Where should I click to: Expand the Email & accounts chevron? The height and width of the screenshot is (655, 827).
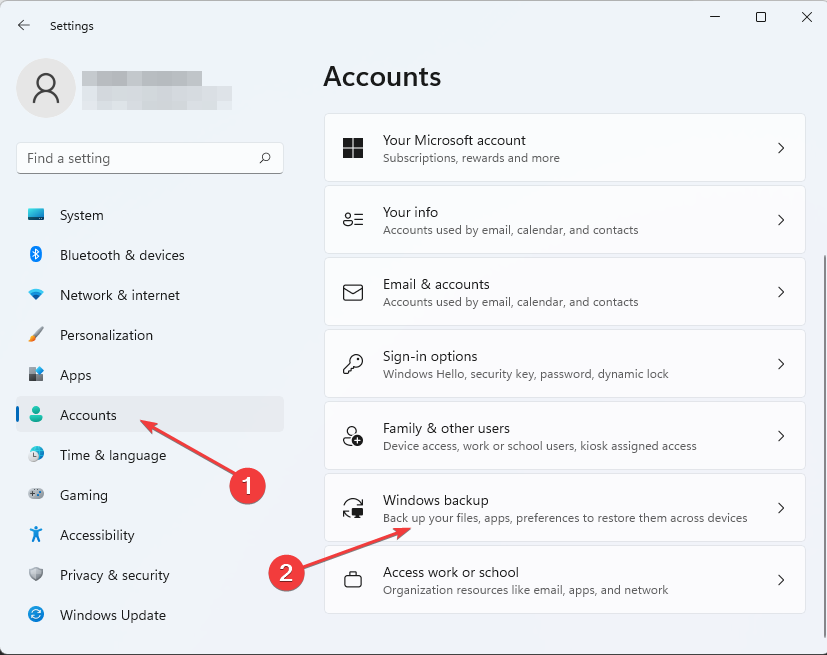click(x=781, y=292)
